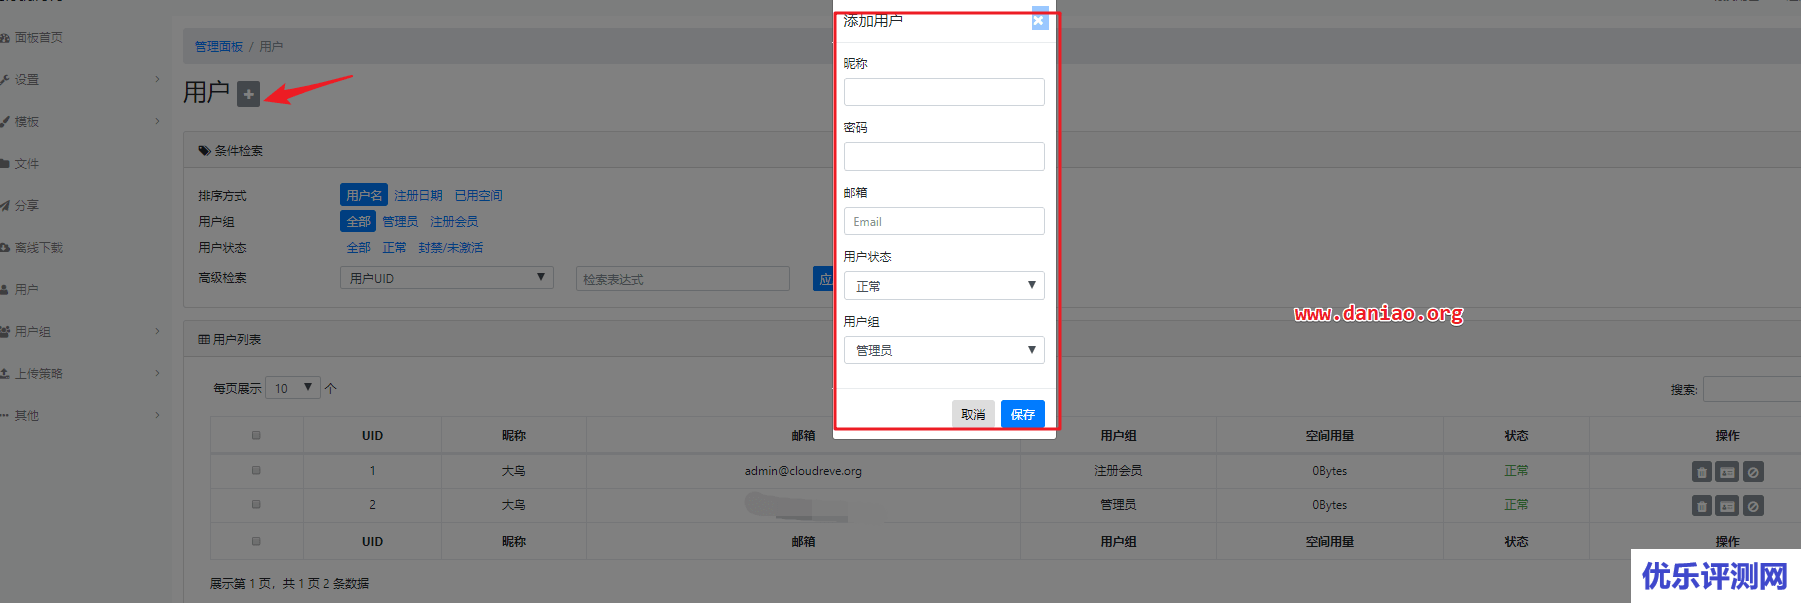Expand the 上传策略 sidebar menu
This screenshot has height=603, width=1801.
(80, 374)
